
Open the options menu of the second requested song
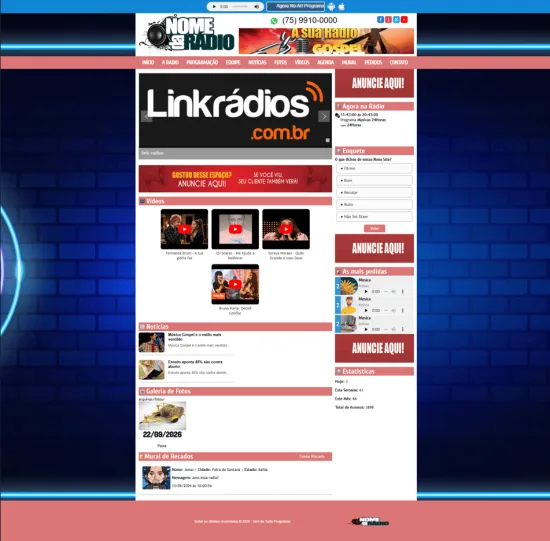click(403, 310)
